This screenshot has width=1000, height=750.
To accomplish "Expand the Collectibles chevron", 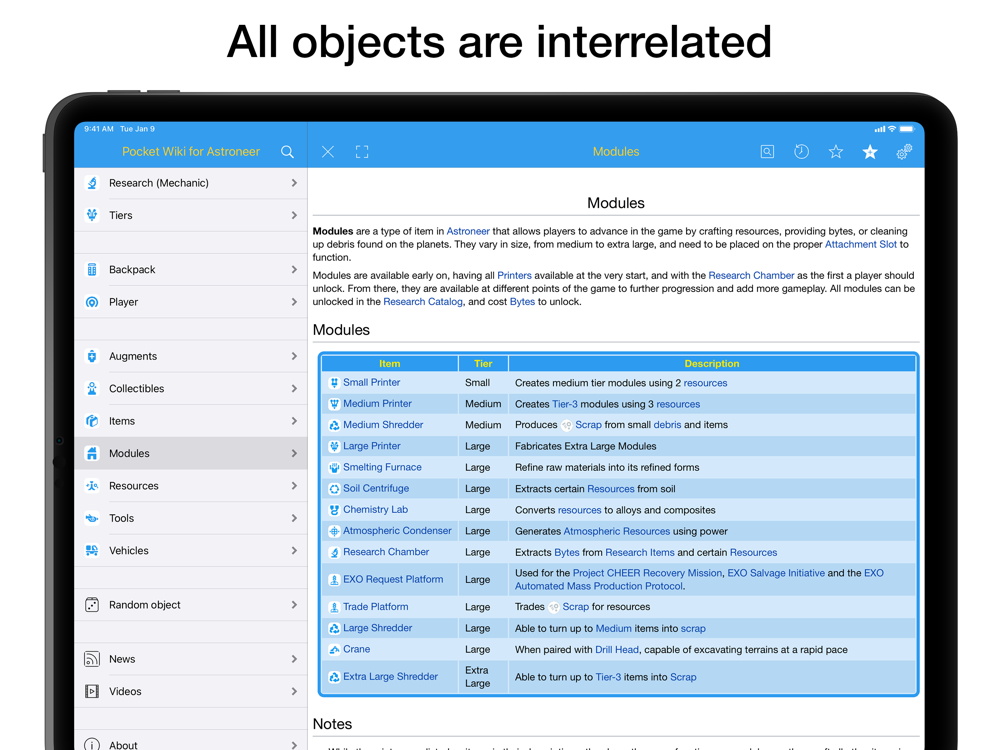I will 294,388.
